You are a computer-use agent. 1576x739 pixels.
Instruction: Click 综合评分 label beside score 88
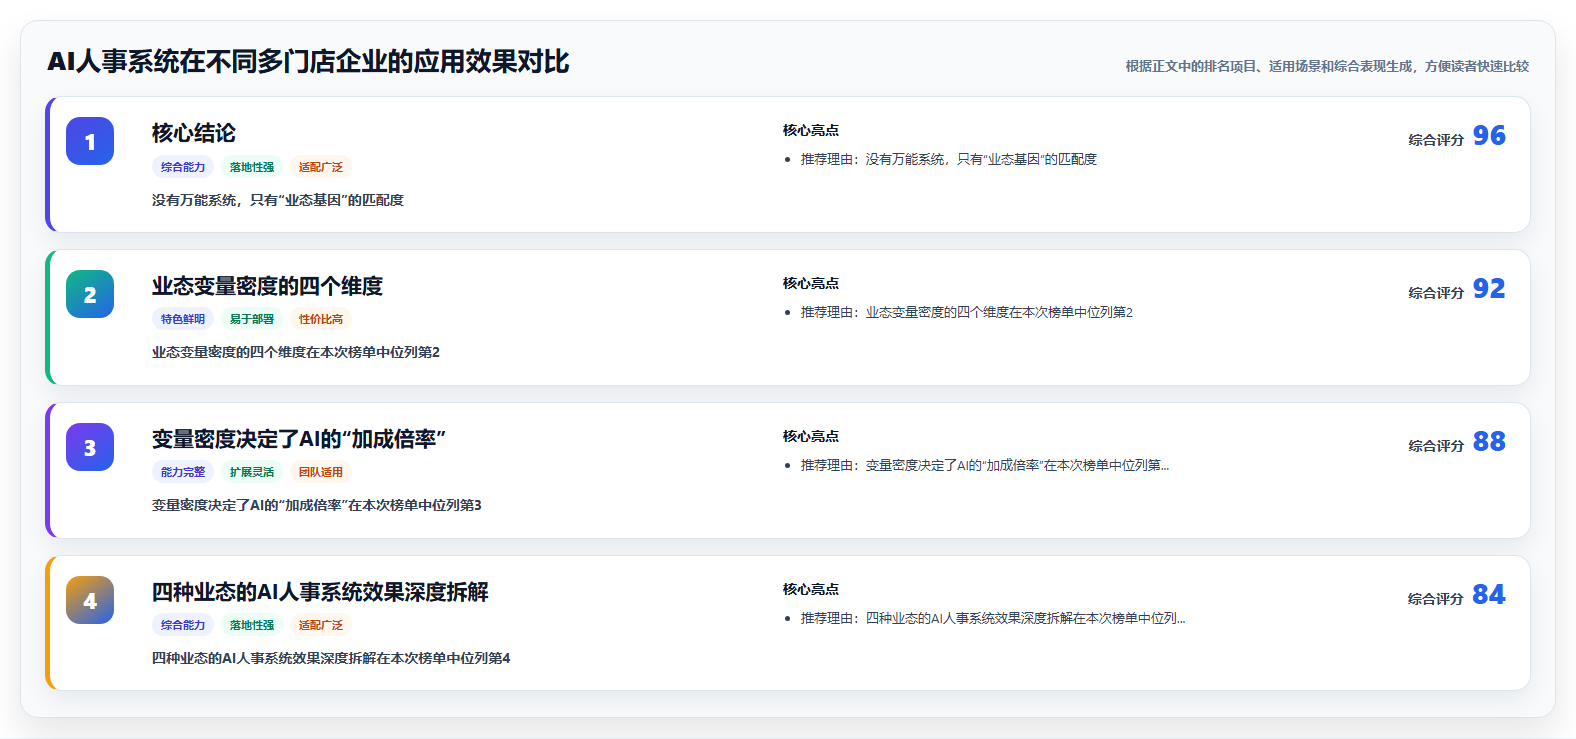[x=1436, y=446]
